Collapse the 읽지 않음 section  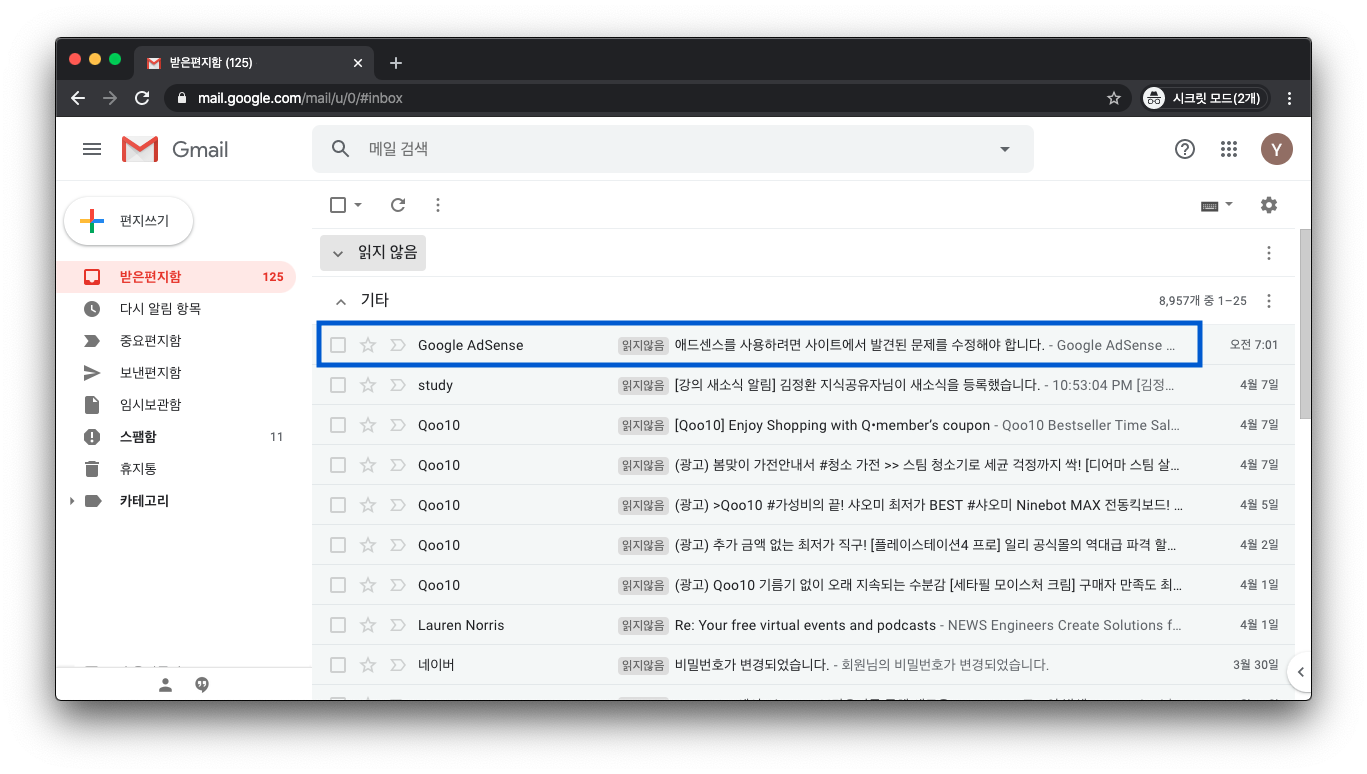pyautogui.click(x=338, y=254)
